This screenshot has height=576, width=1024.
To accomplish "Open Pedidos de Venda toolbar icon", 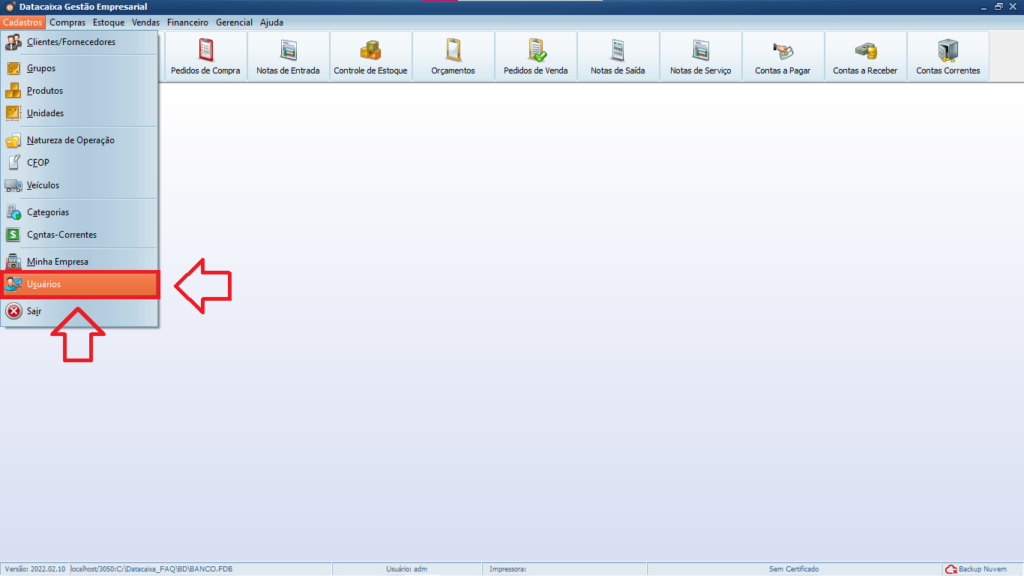I will pyautogui.click(x=536, y=50).
